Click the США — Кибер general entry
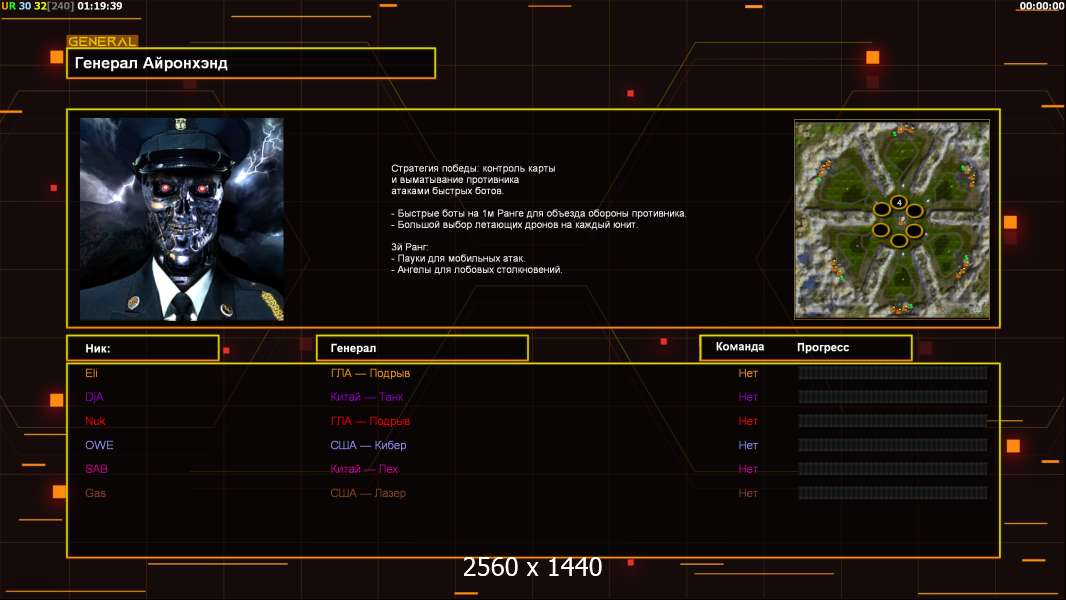This screenshot has height=600, width=1066. click(x=368, y=445)
